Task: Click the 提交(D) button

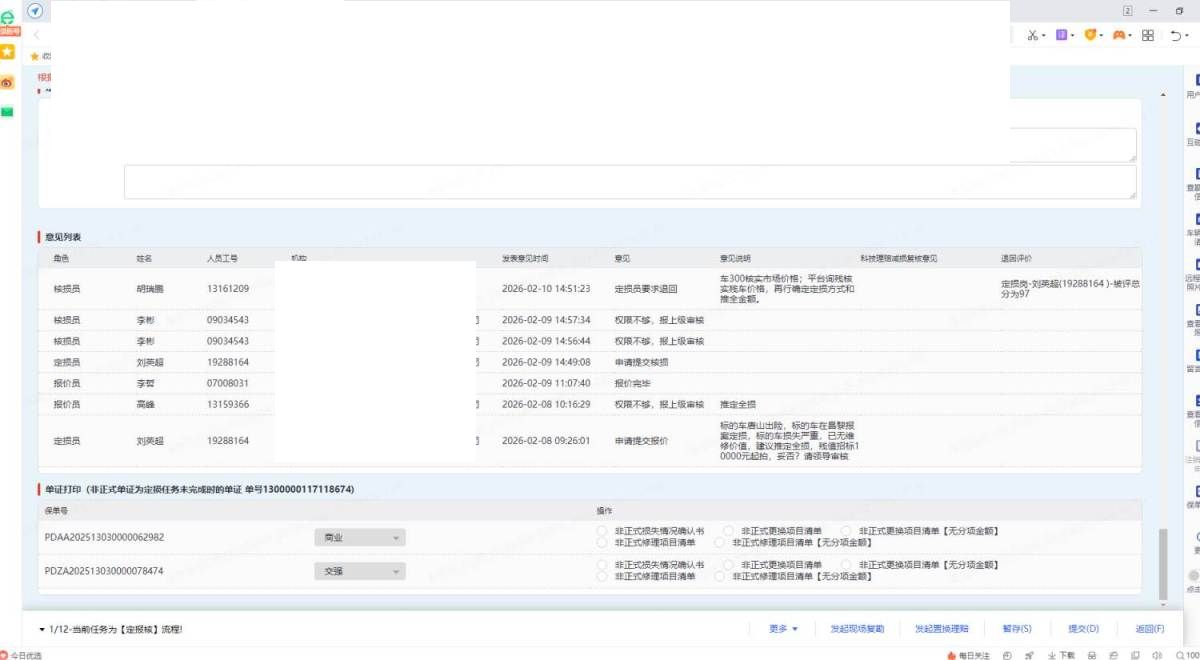Action: pyautogui.click(x=1083, y=629)
